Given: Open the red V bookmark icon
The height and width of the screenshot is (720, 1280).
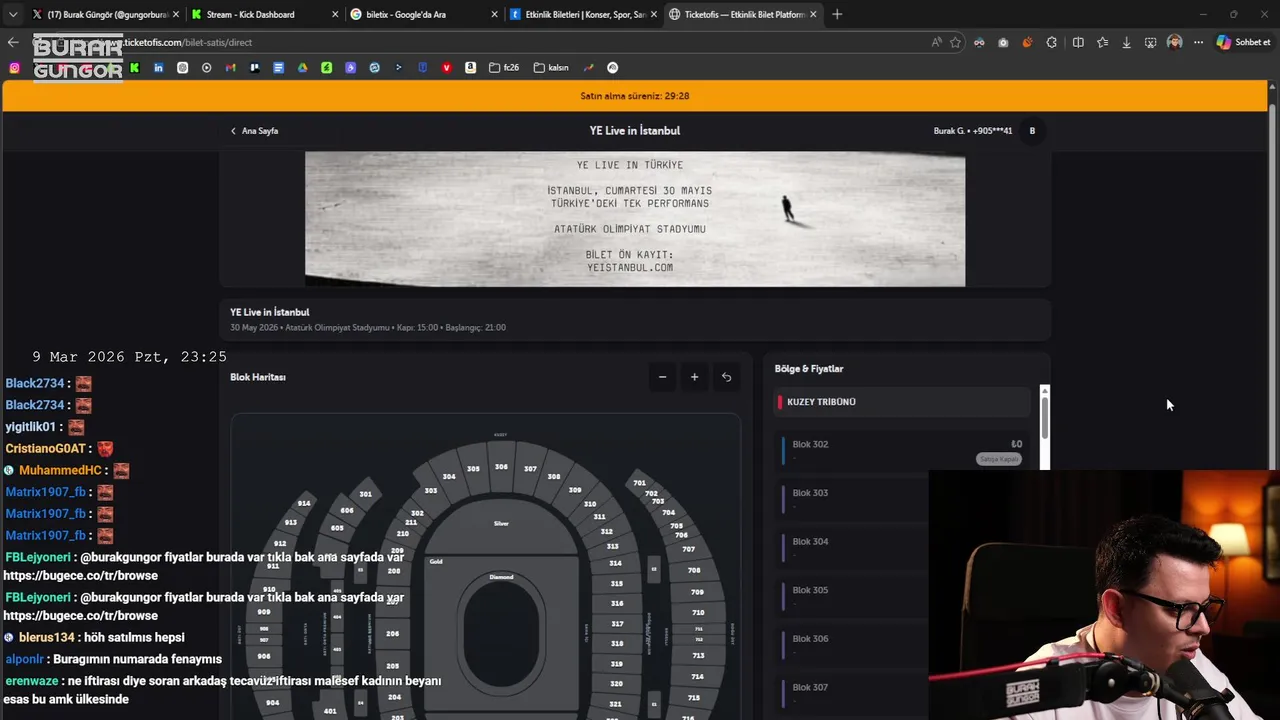Looking at the screenshot, I should pos(446,68).
